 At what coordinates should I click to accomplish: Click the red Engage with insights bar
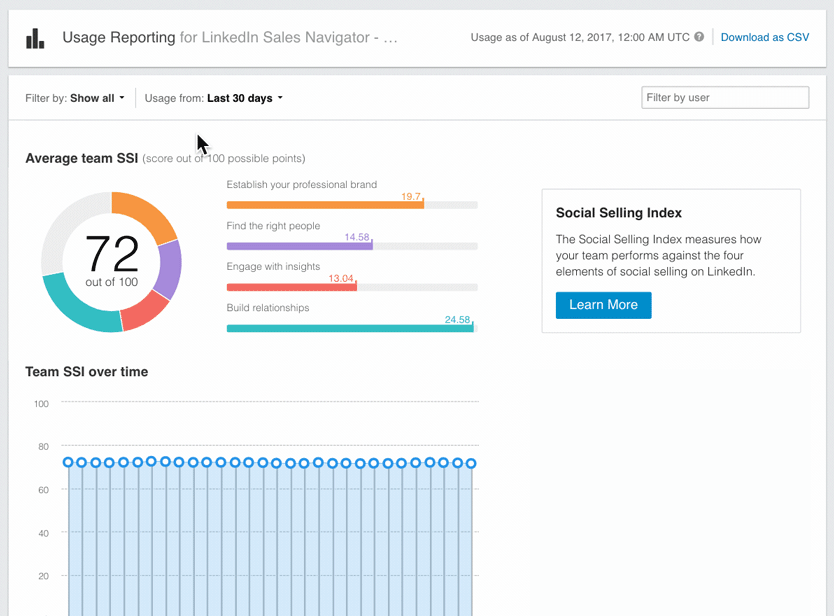point(290,285)
